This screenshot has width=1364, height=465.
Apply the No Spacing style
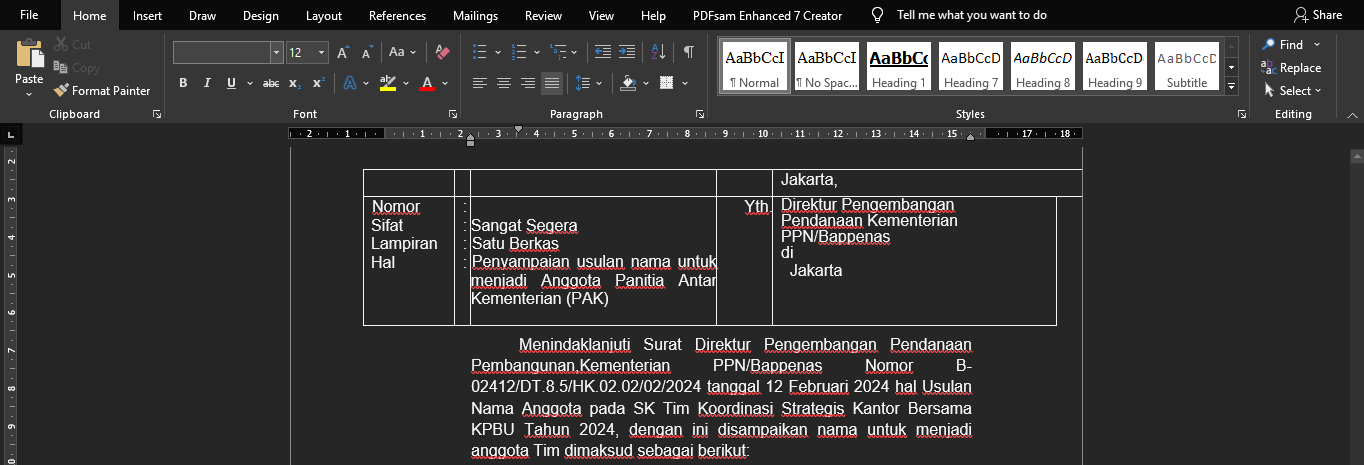tap(827, 66)
